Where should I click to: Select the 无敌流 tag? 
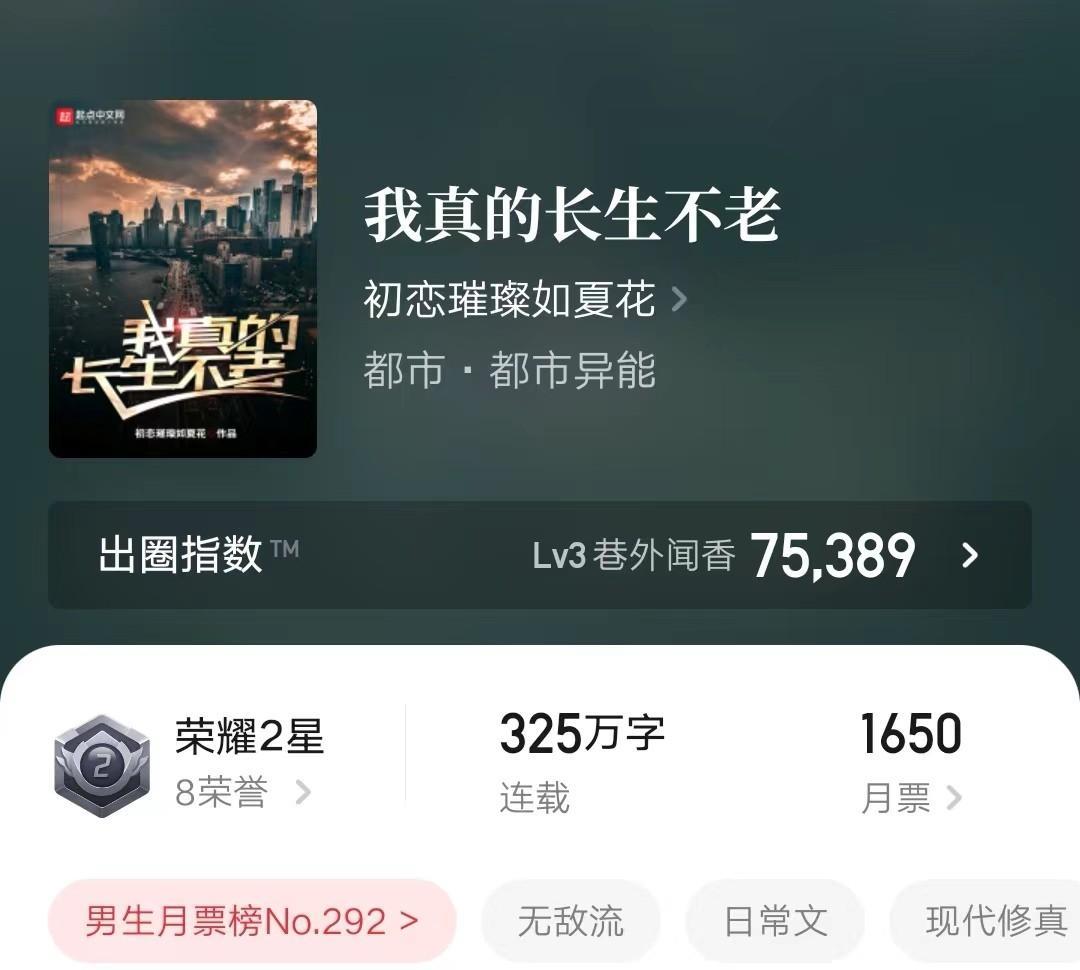(x=570, y=921)
